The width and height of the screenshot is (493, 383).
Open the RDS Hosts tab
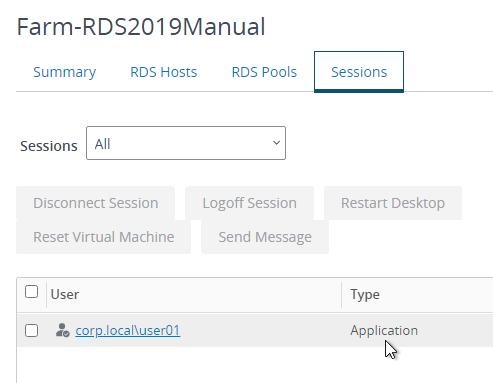(x=164, y=72)
